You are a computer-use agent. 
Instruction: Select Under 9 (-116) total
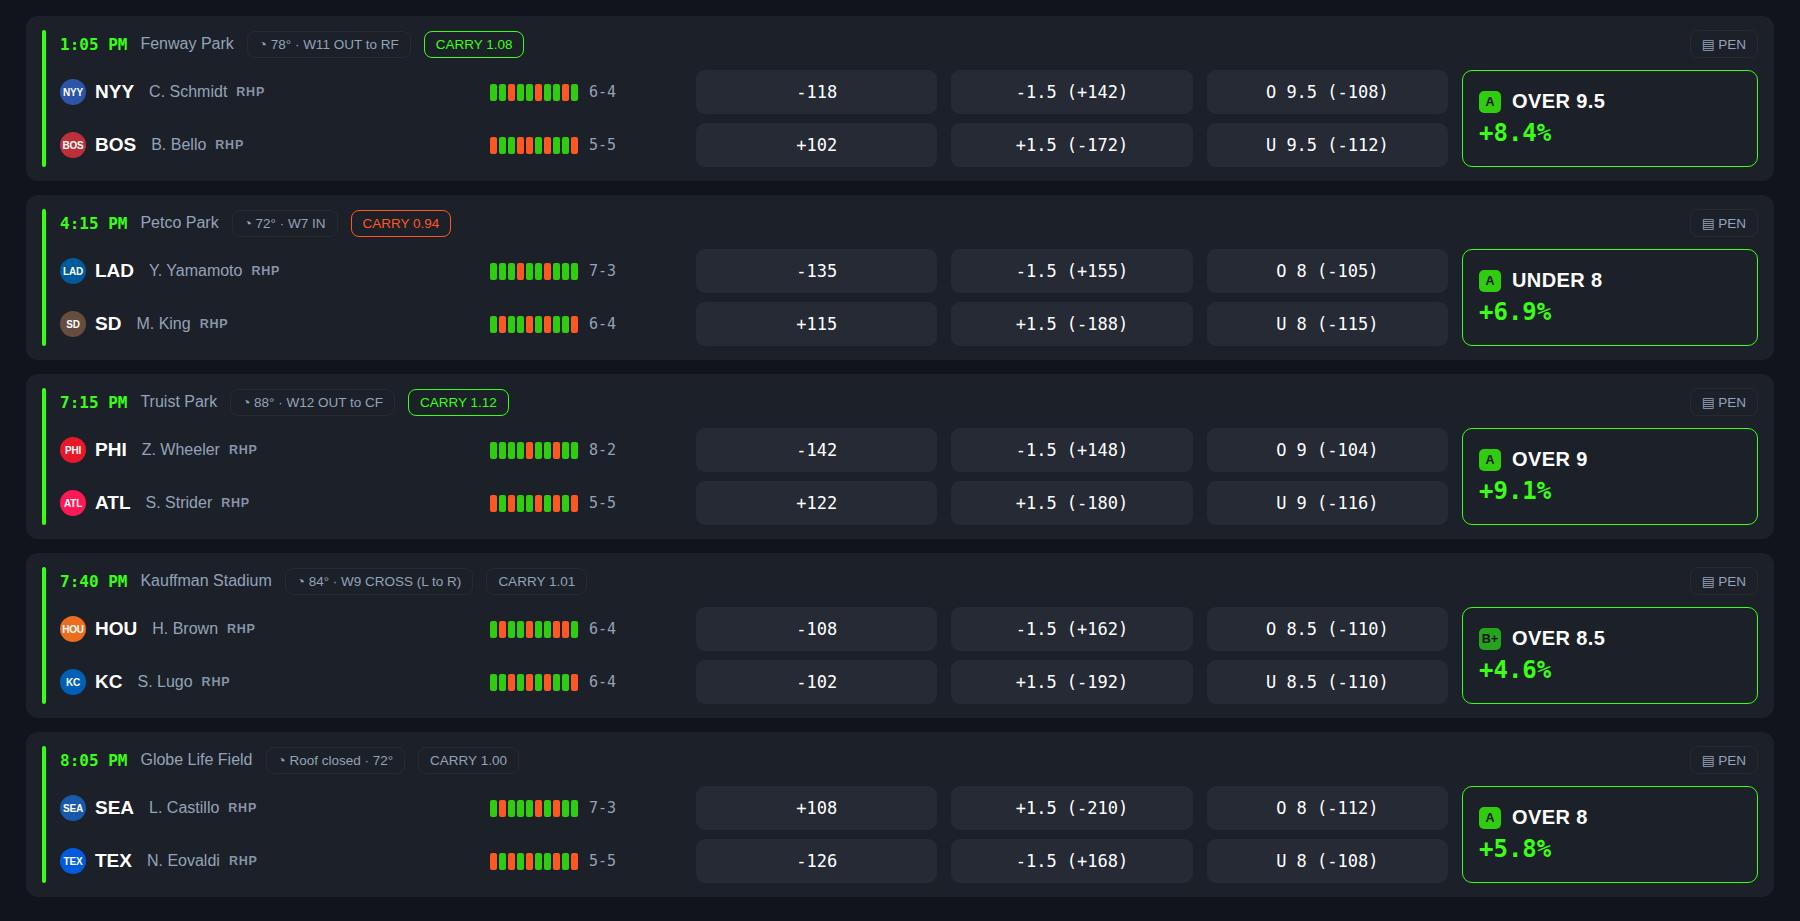click(1327, 503)
